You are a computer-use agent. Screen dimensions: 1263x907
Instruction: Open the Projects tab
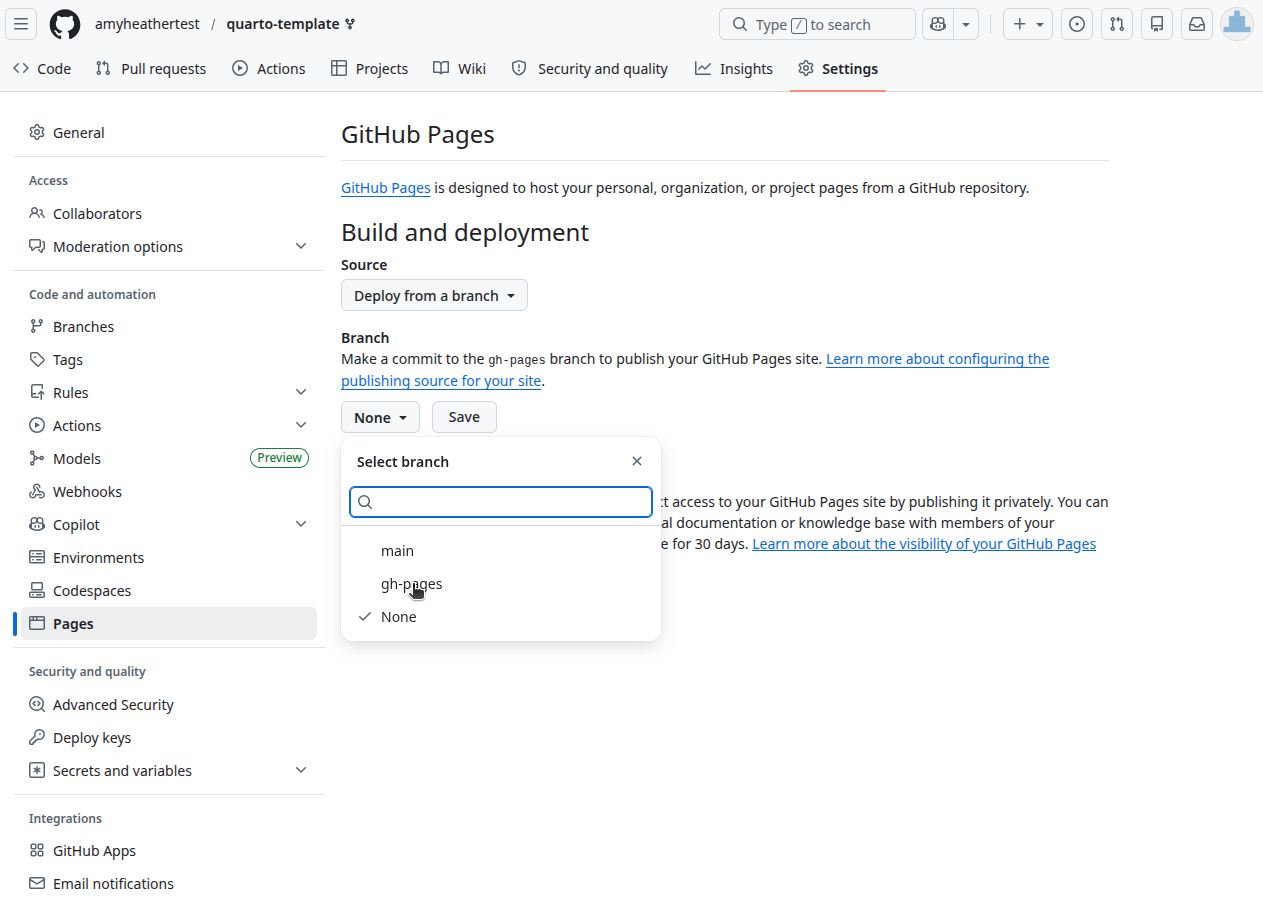click(x=370, y=68)
